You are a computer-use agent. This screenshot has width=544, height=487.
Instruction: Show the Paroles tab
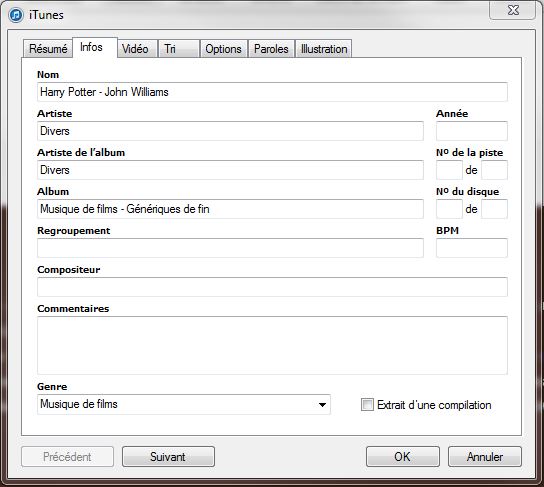pyautogui.click(x=271, y=49)
